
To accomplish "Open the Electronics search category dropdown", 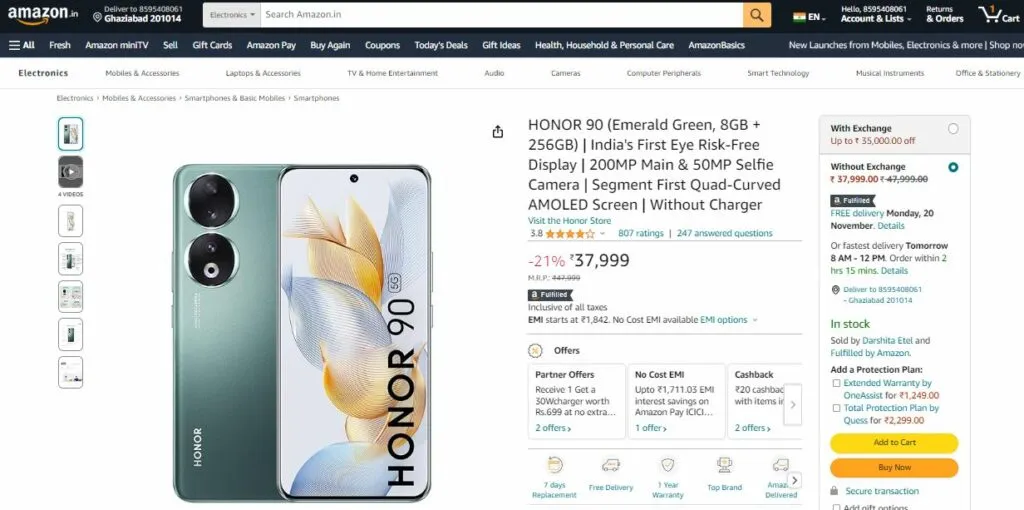I will (x=232, y=14).
